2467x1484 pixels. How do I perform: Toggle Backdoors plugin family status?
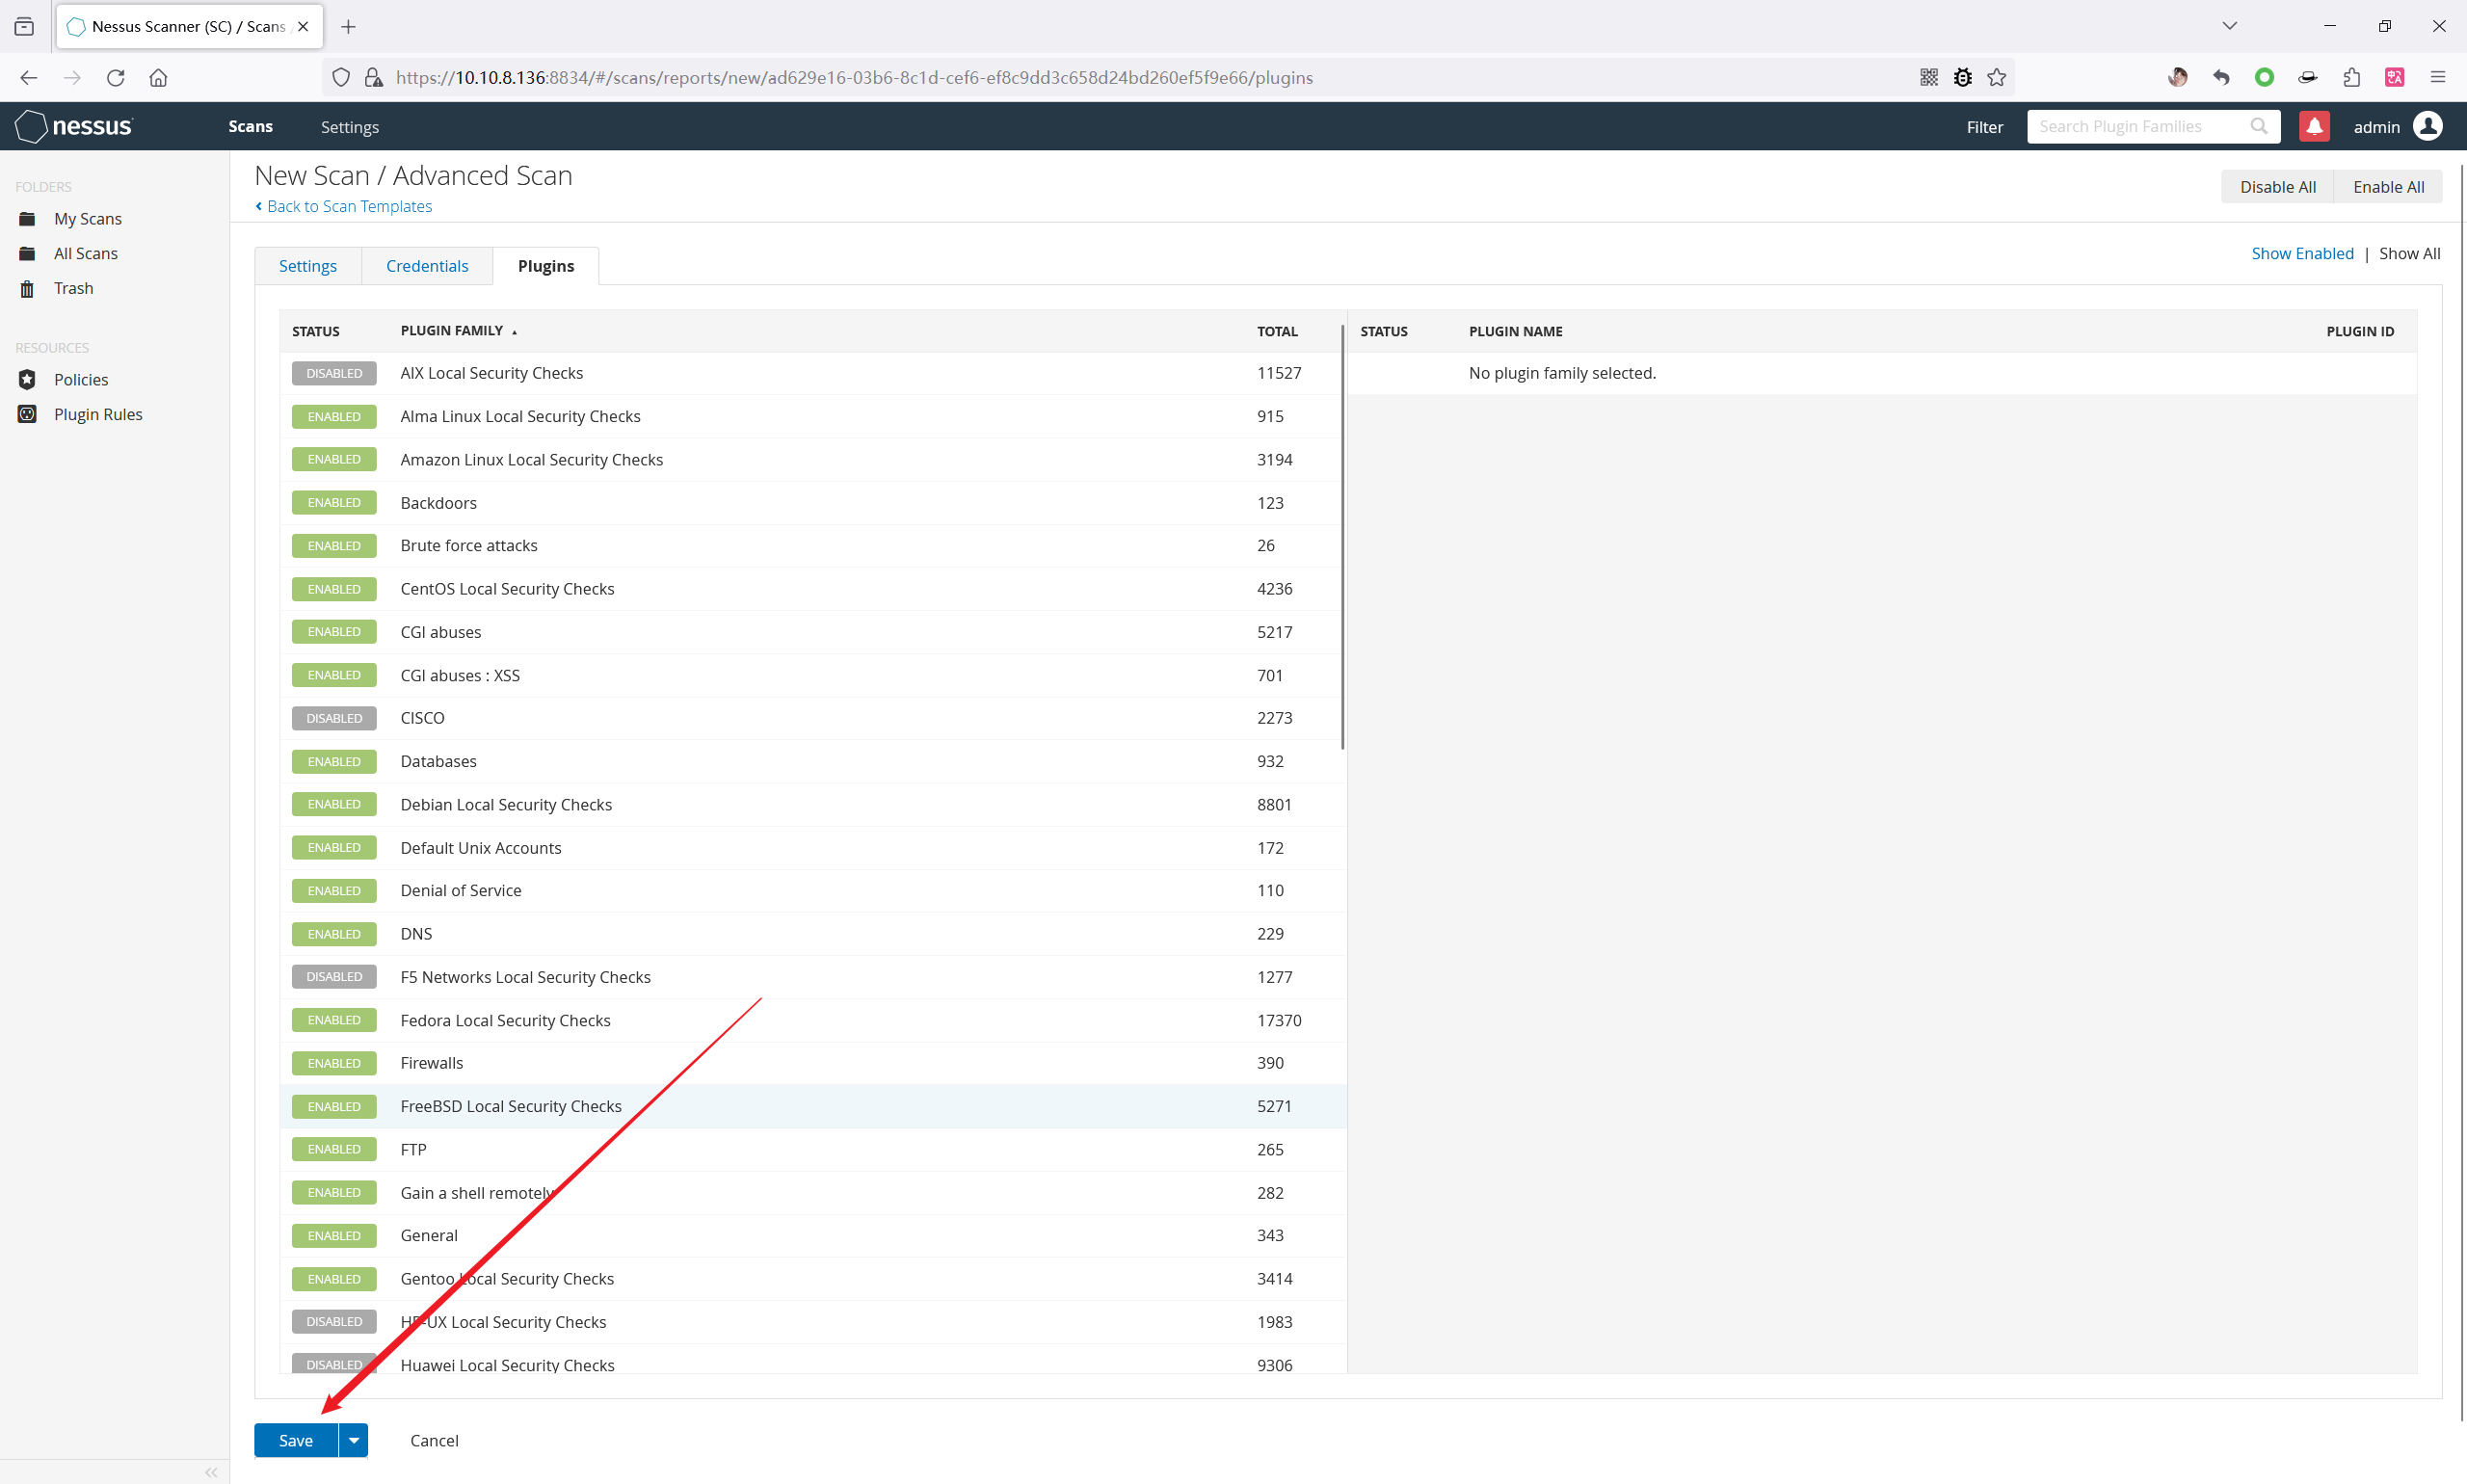[x=334, y=503]
